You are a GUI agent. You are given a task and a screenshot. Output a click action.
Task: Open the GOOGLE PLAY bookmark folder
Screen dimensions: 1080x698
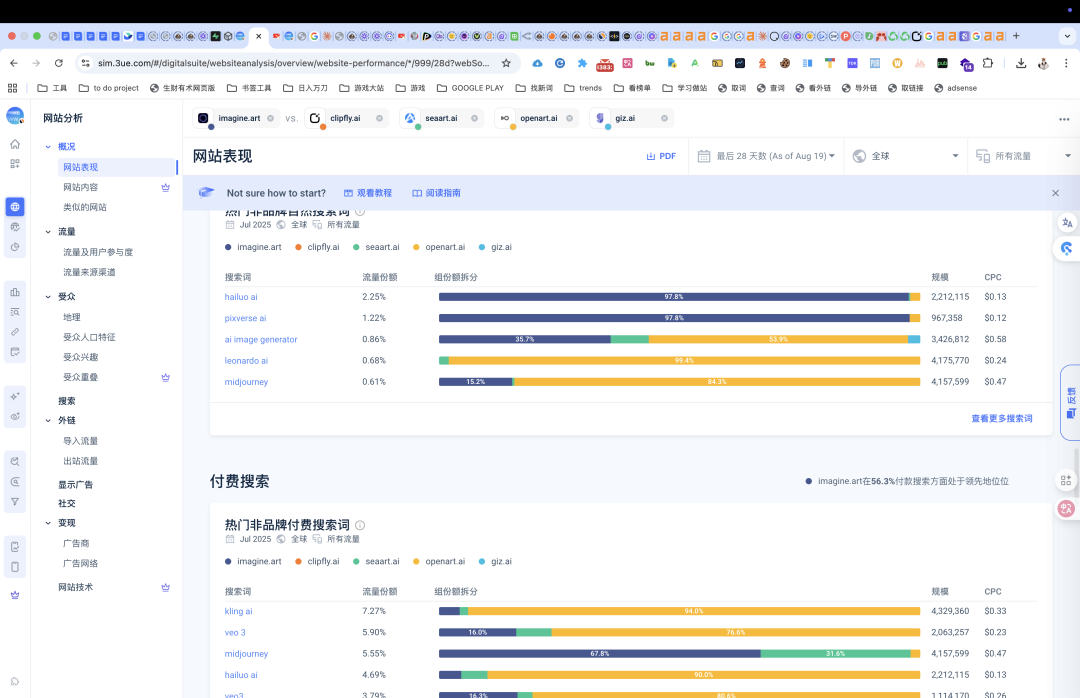click(470, 88)
